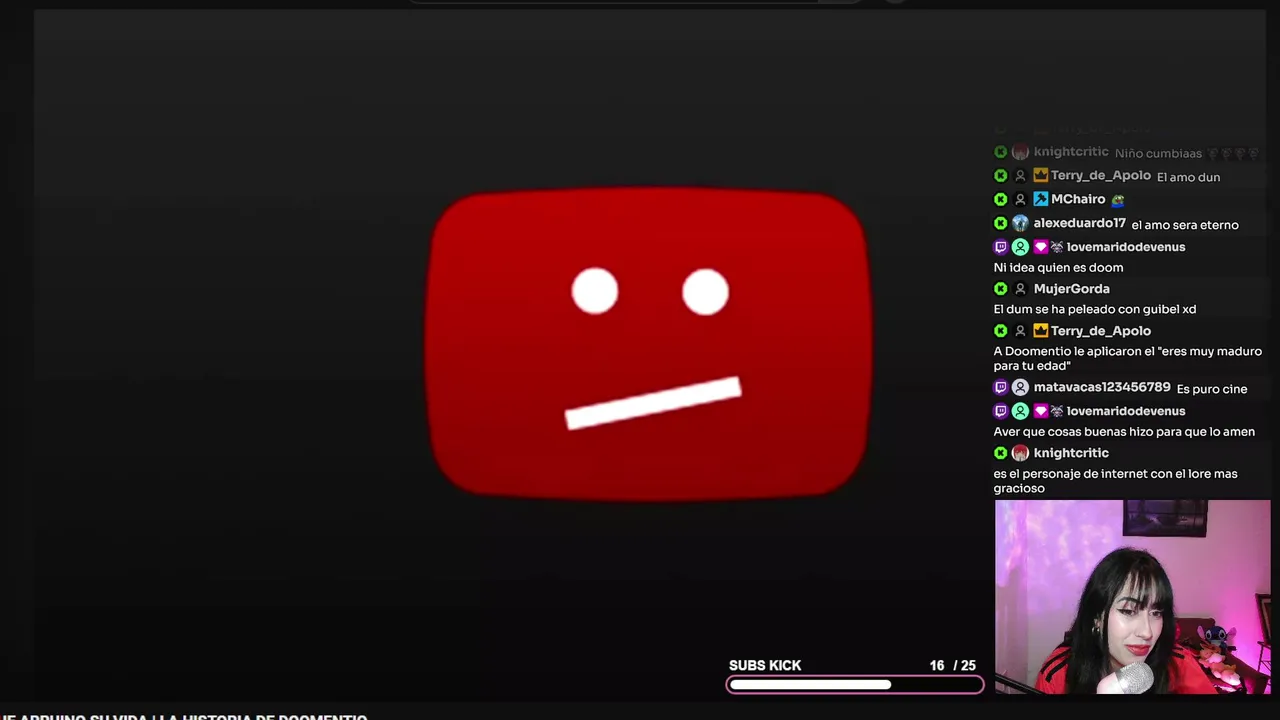Click crown badge above "A Doomentio" message
This screenshot has width=1280, height=720.
(1040, 331)
